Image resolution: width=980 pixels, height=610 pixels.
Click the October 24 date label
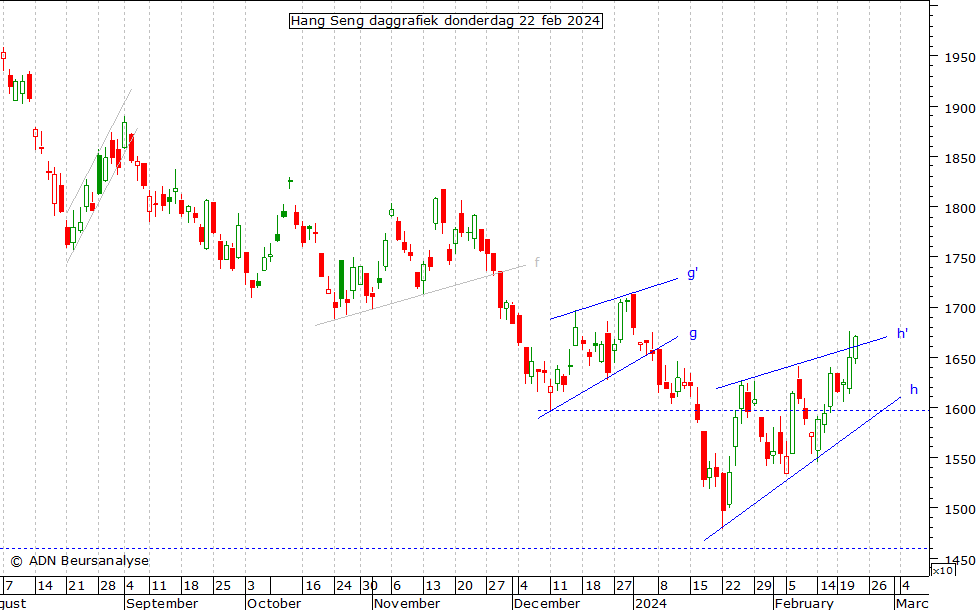(x=344, y=586)
